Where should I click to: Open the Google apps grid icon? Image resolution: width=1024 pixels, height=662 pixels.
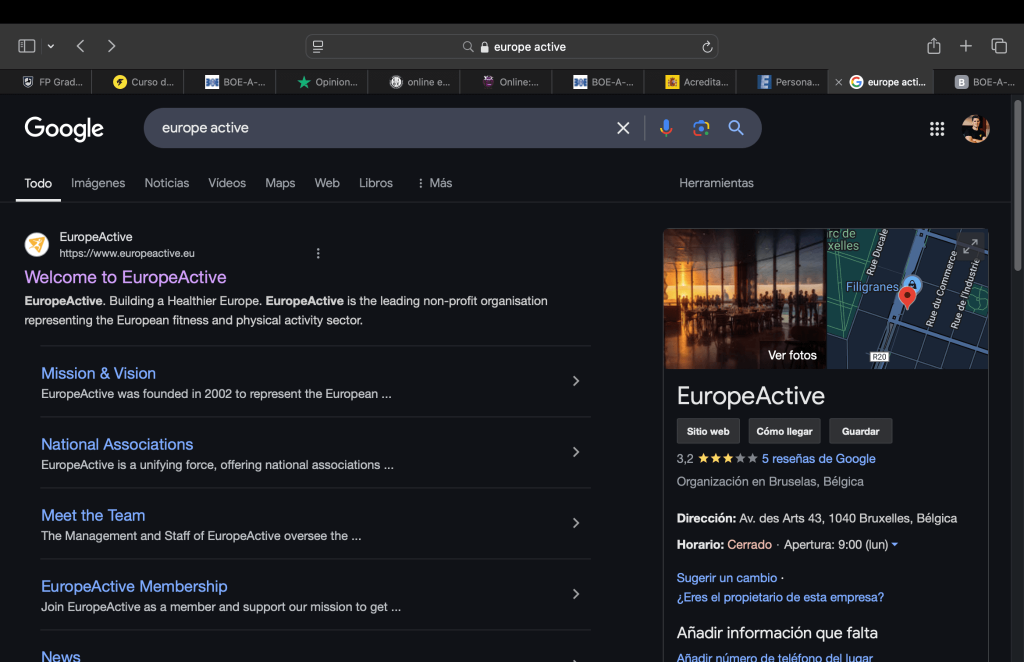click(937, 129)
